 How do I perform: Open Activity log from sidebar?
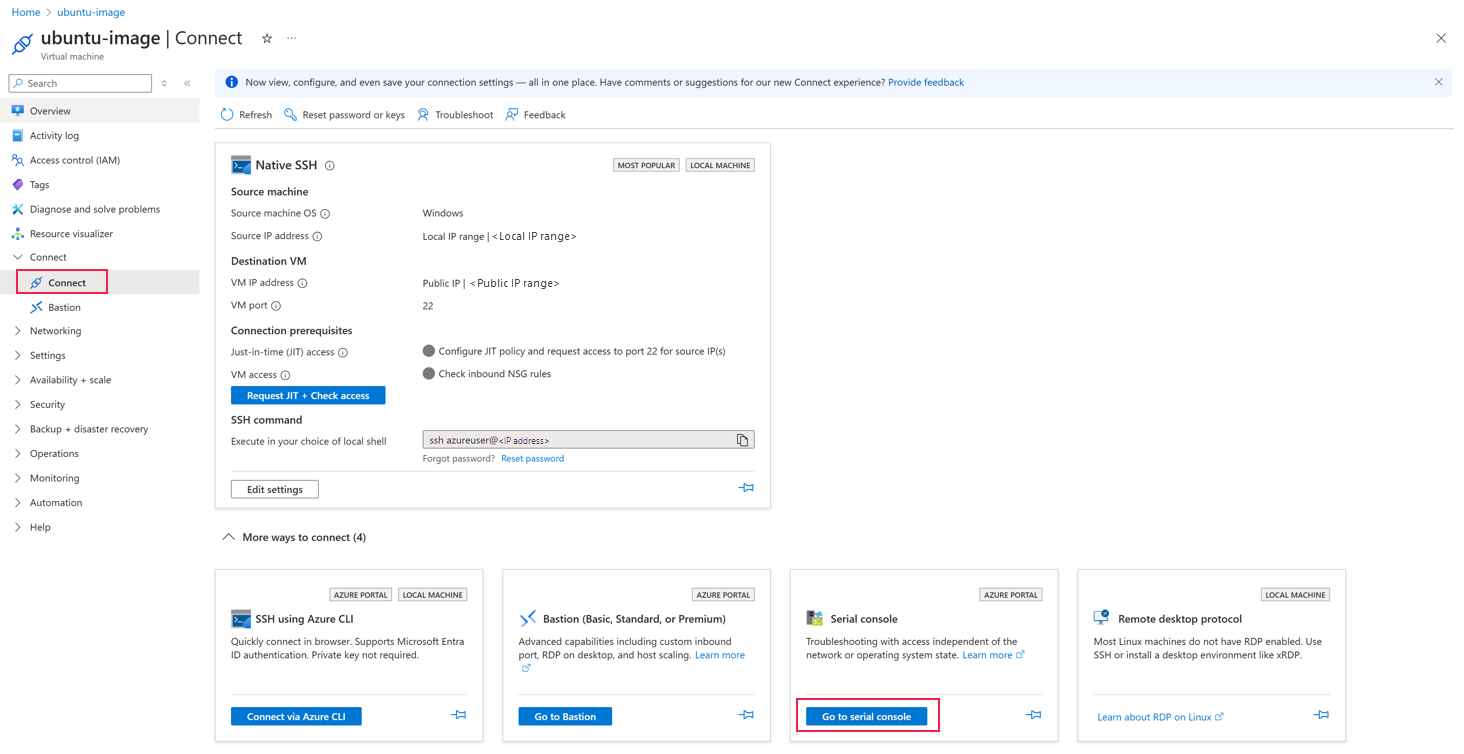(54, 136)
